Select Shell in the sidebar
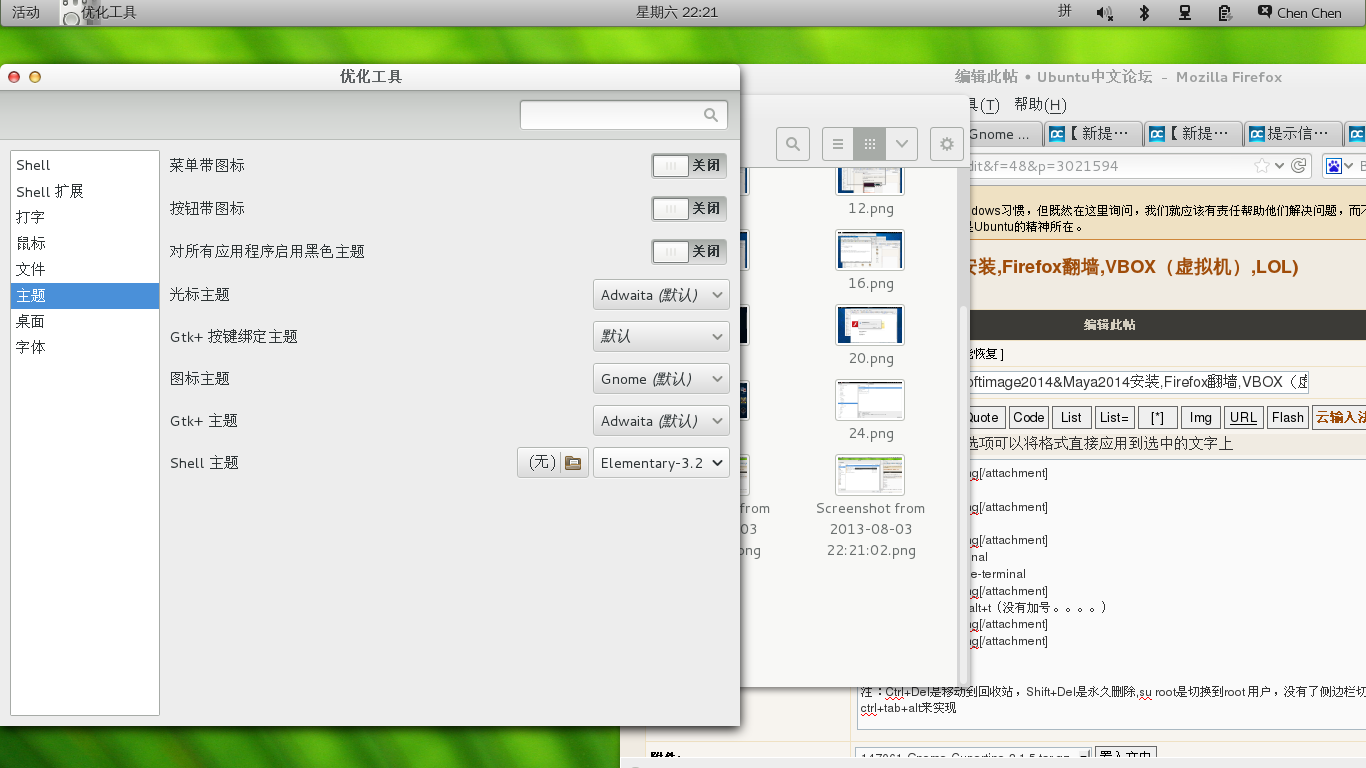 click(85, 165)
